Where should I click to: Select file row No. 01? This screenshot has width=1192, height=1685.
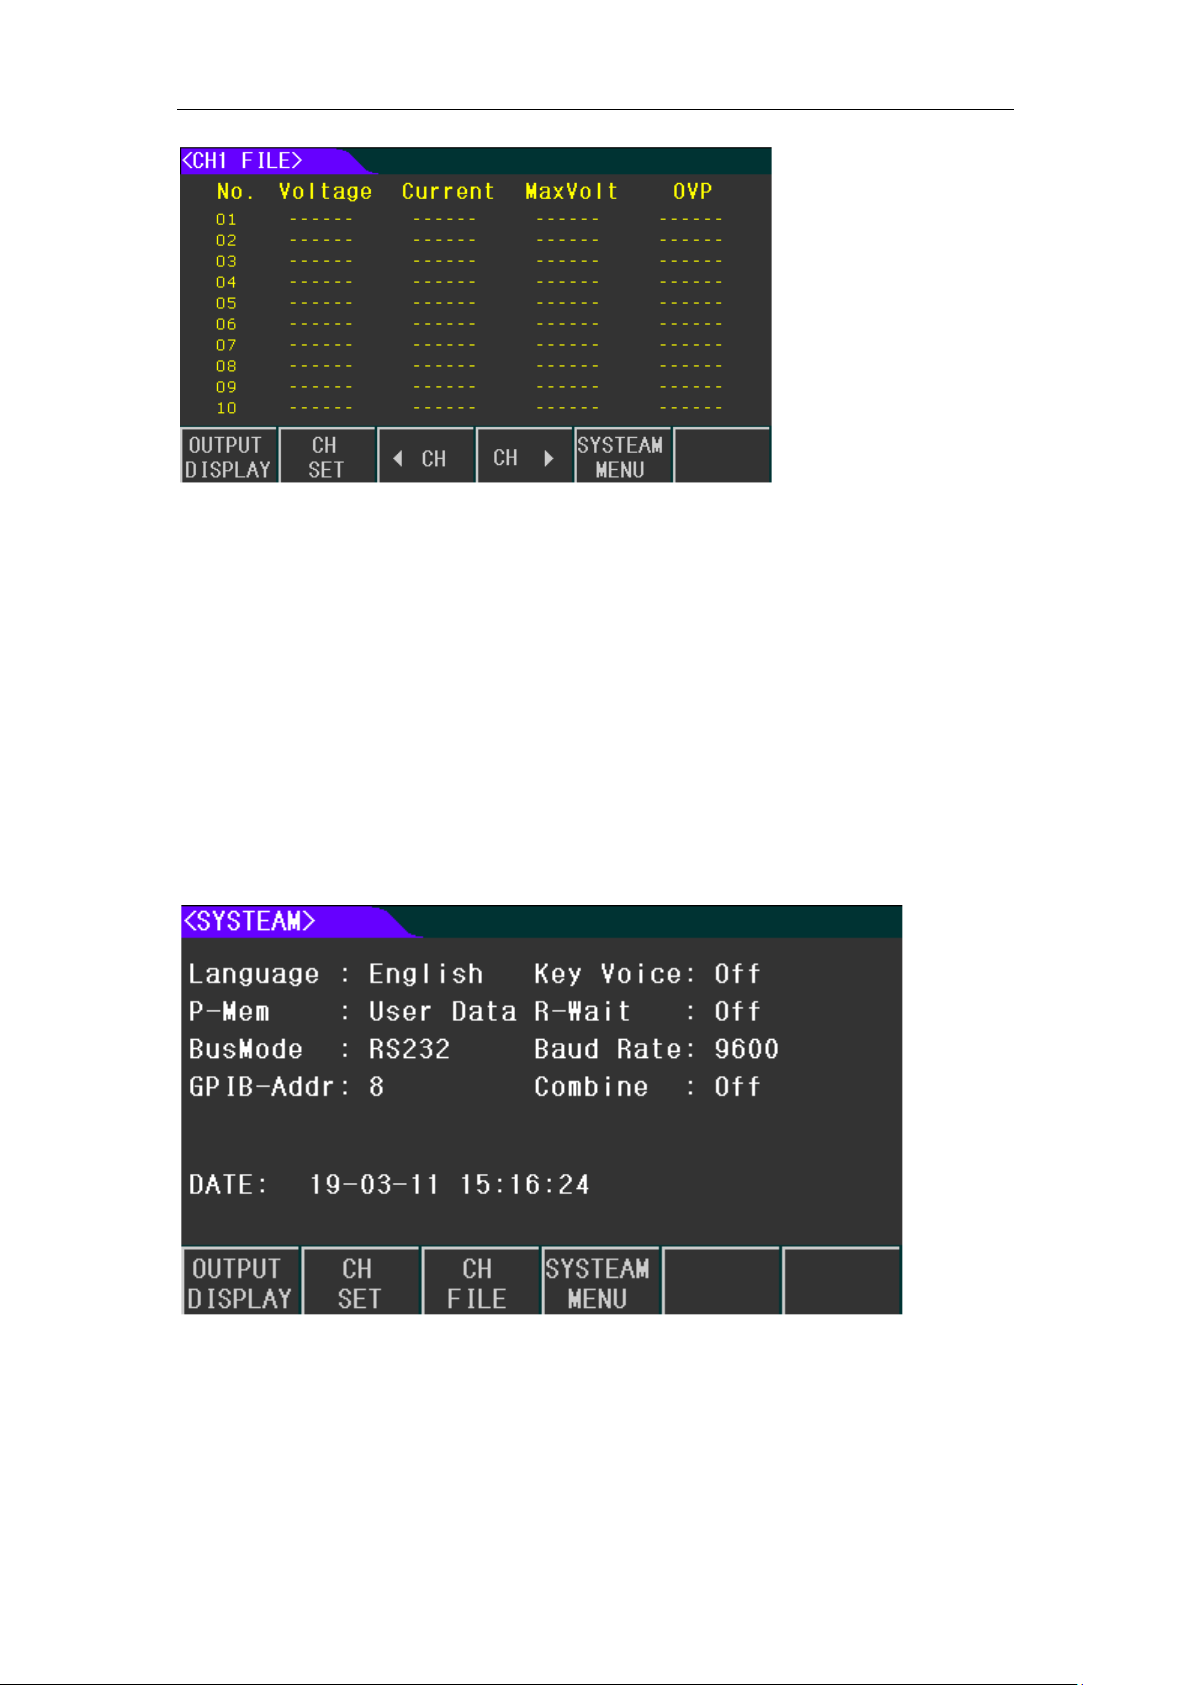point(469,219)
